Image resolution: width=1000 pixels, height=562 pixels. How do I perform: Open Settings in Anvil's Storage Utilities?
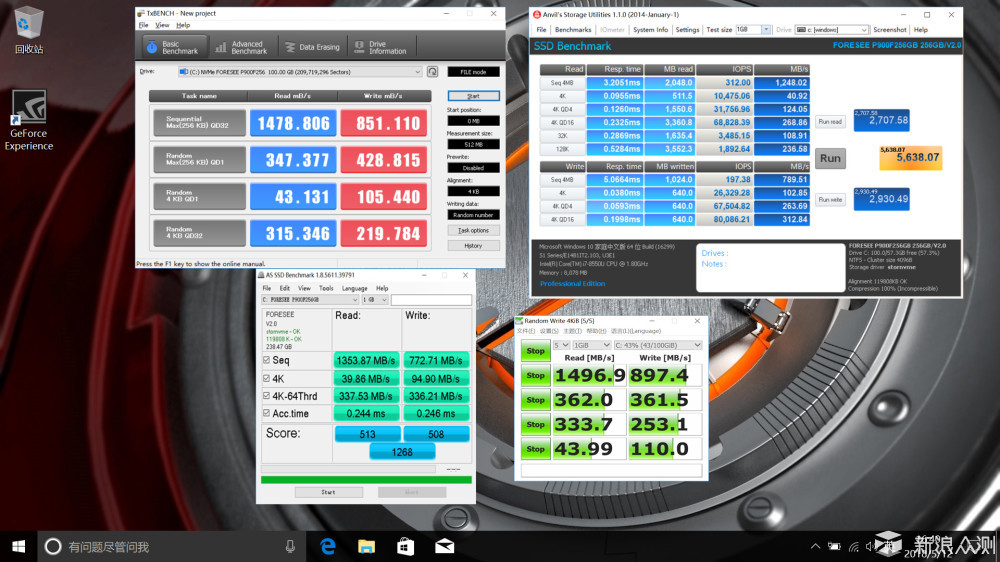(x=688, y=30)
